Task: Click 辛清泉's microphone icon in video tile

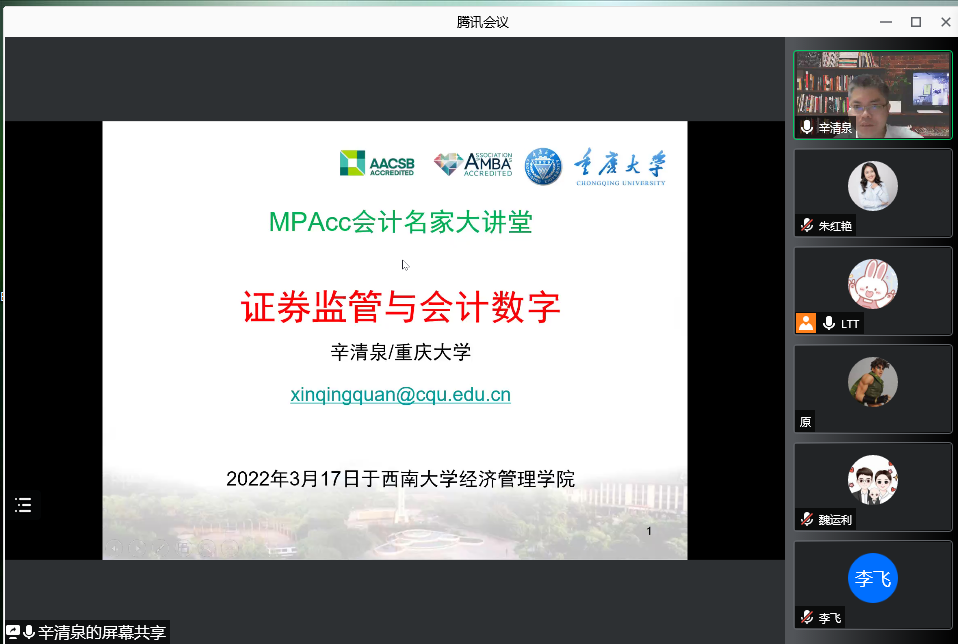Action: coord(807,128)
